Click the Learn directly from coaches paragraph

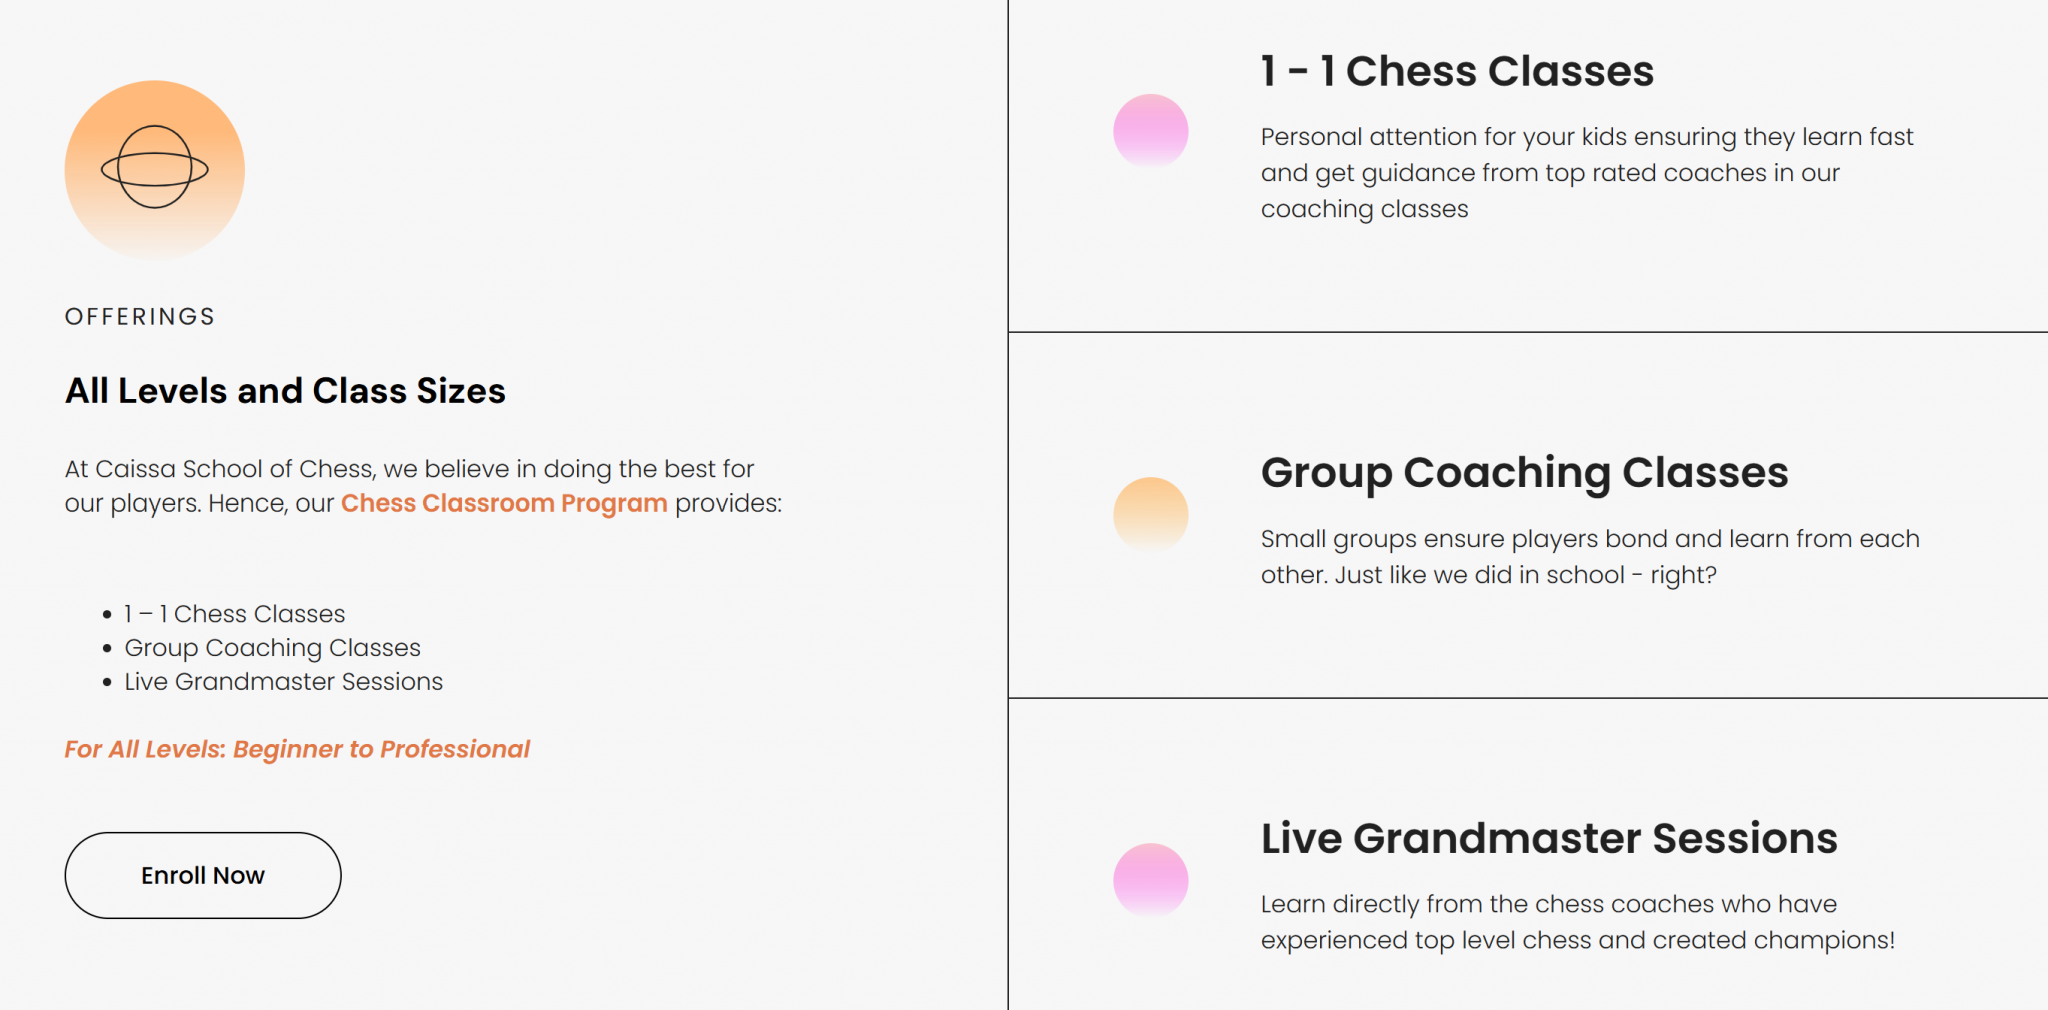point(1577,922)
